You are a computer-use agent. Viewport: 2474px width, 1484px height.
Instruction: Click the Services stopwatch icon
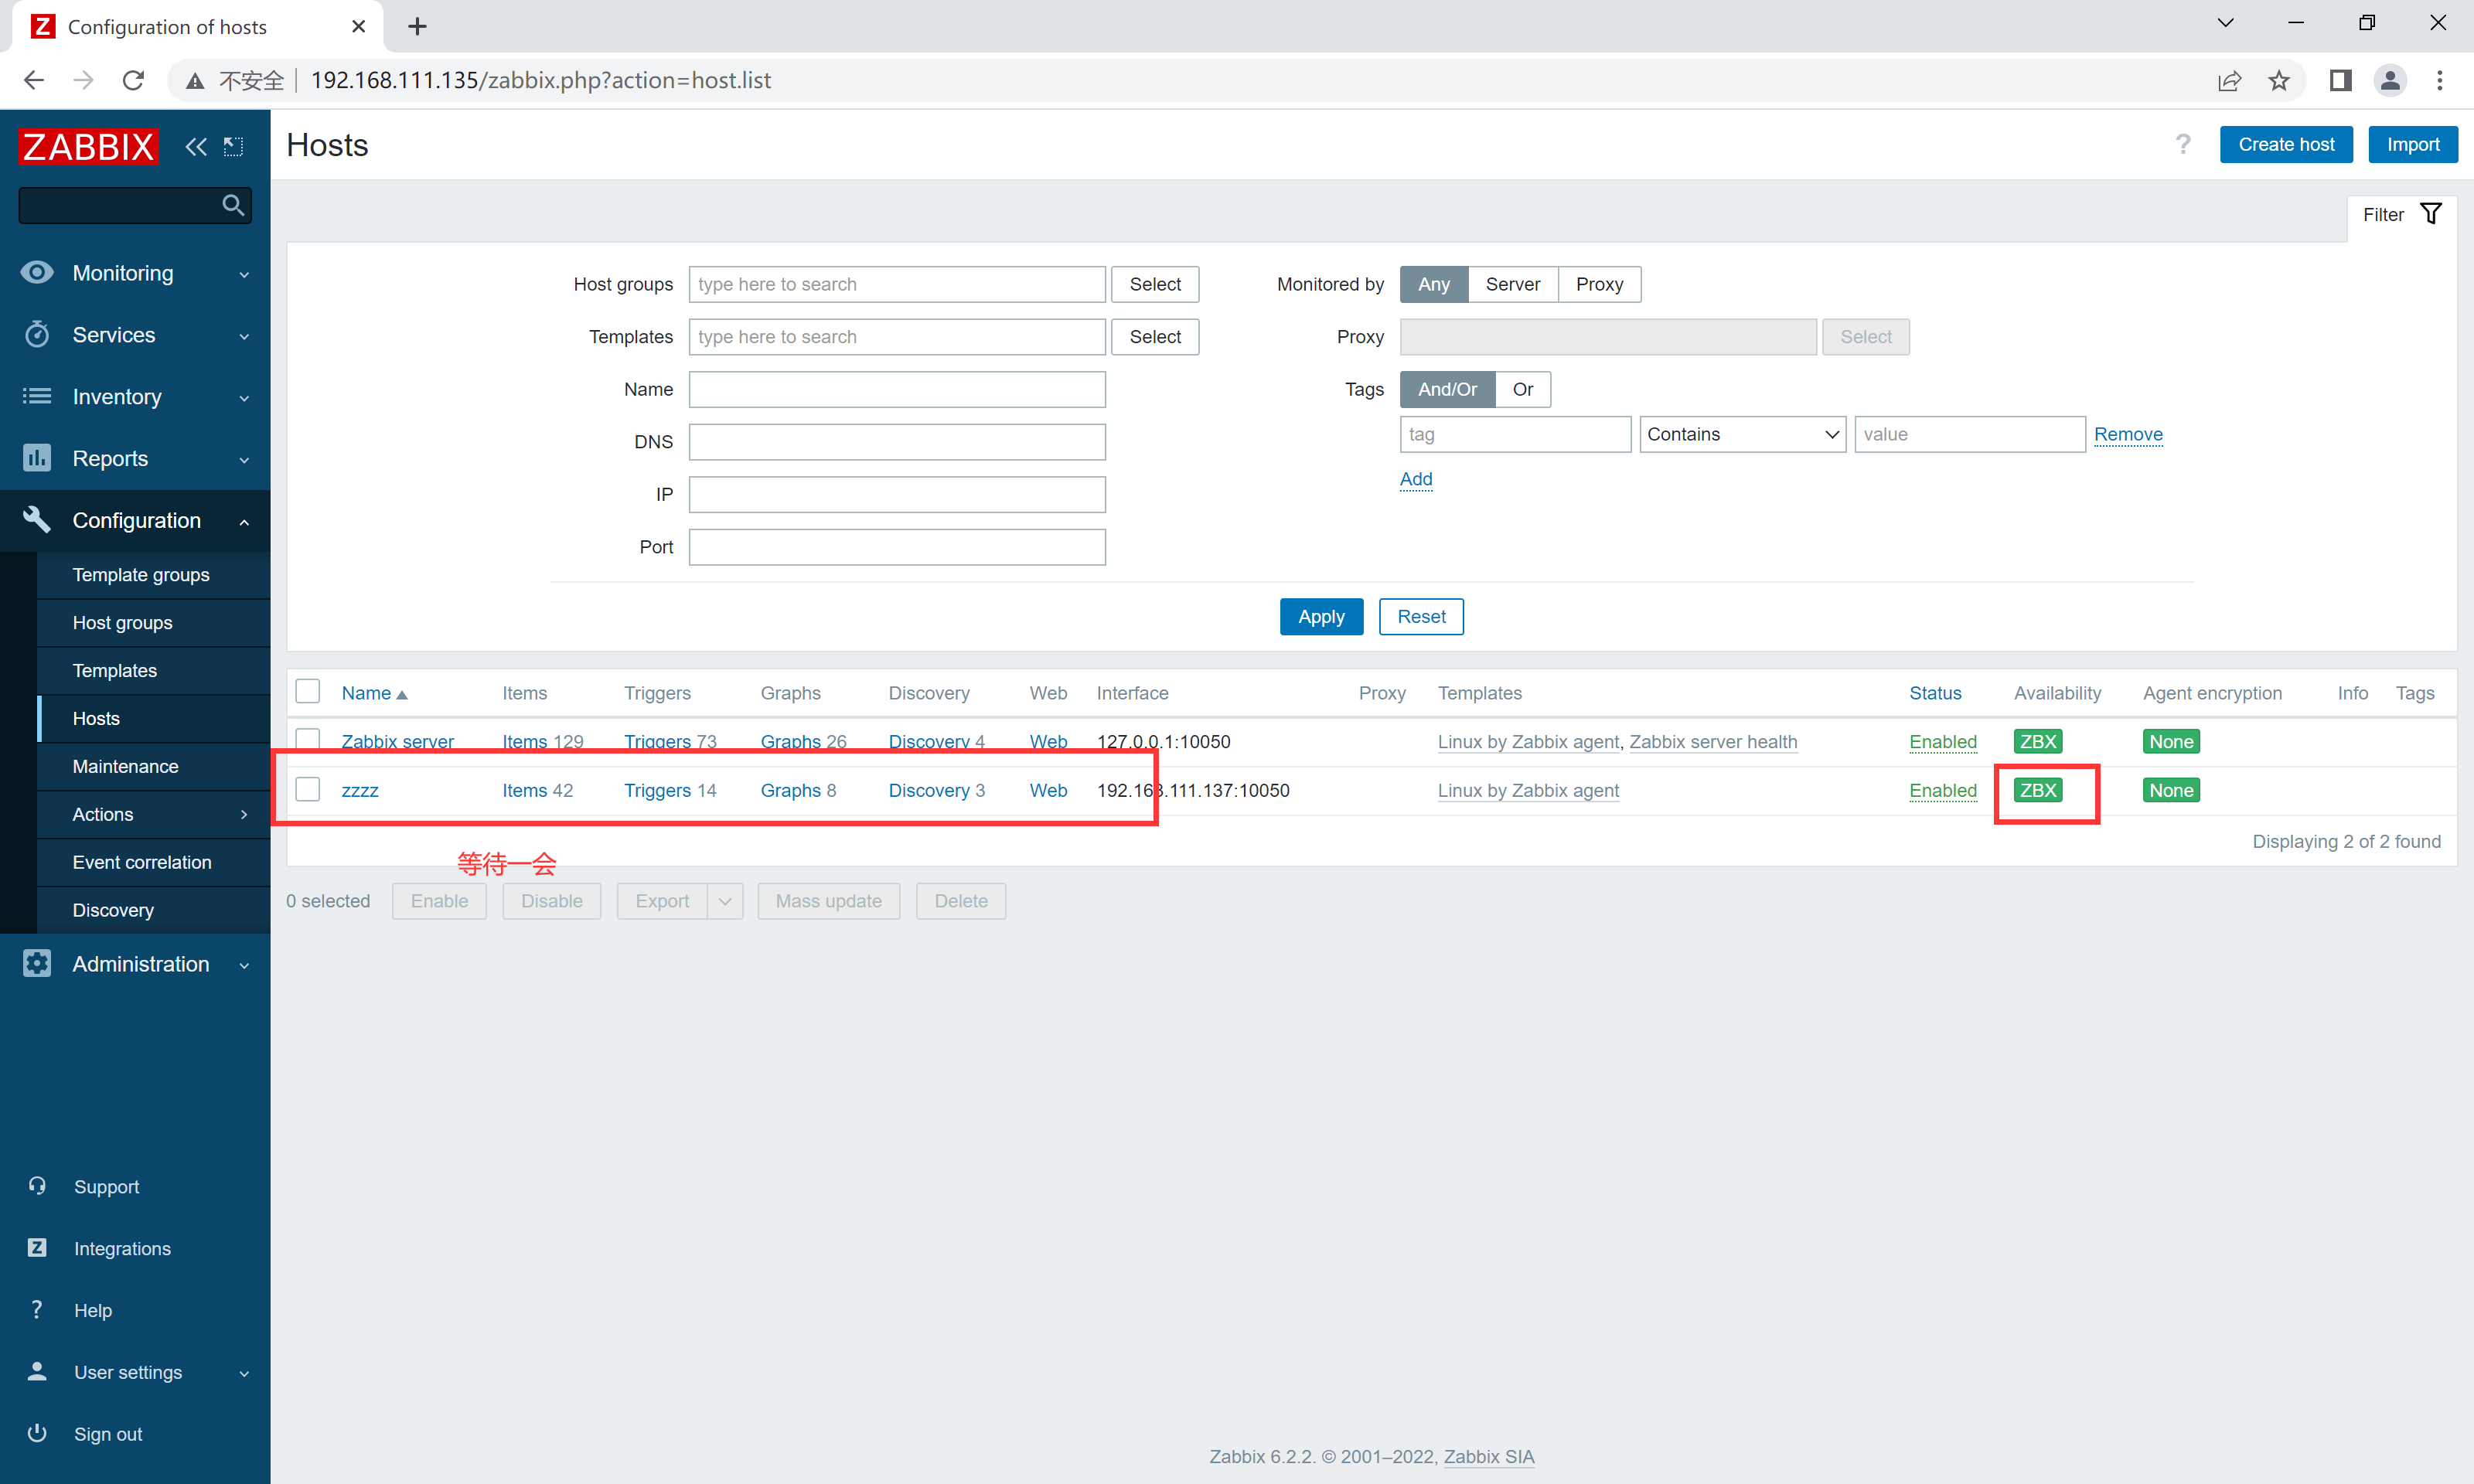[x=37, y=334]
